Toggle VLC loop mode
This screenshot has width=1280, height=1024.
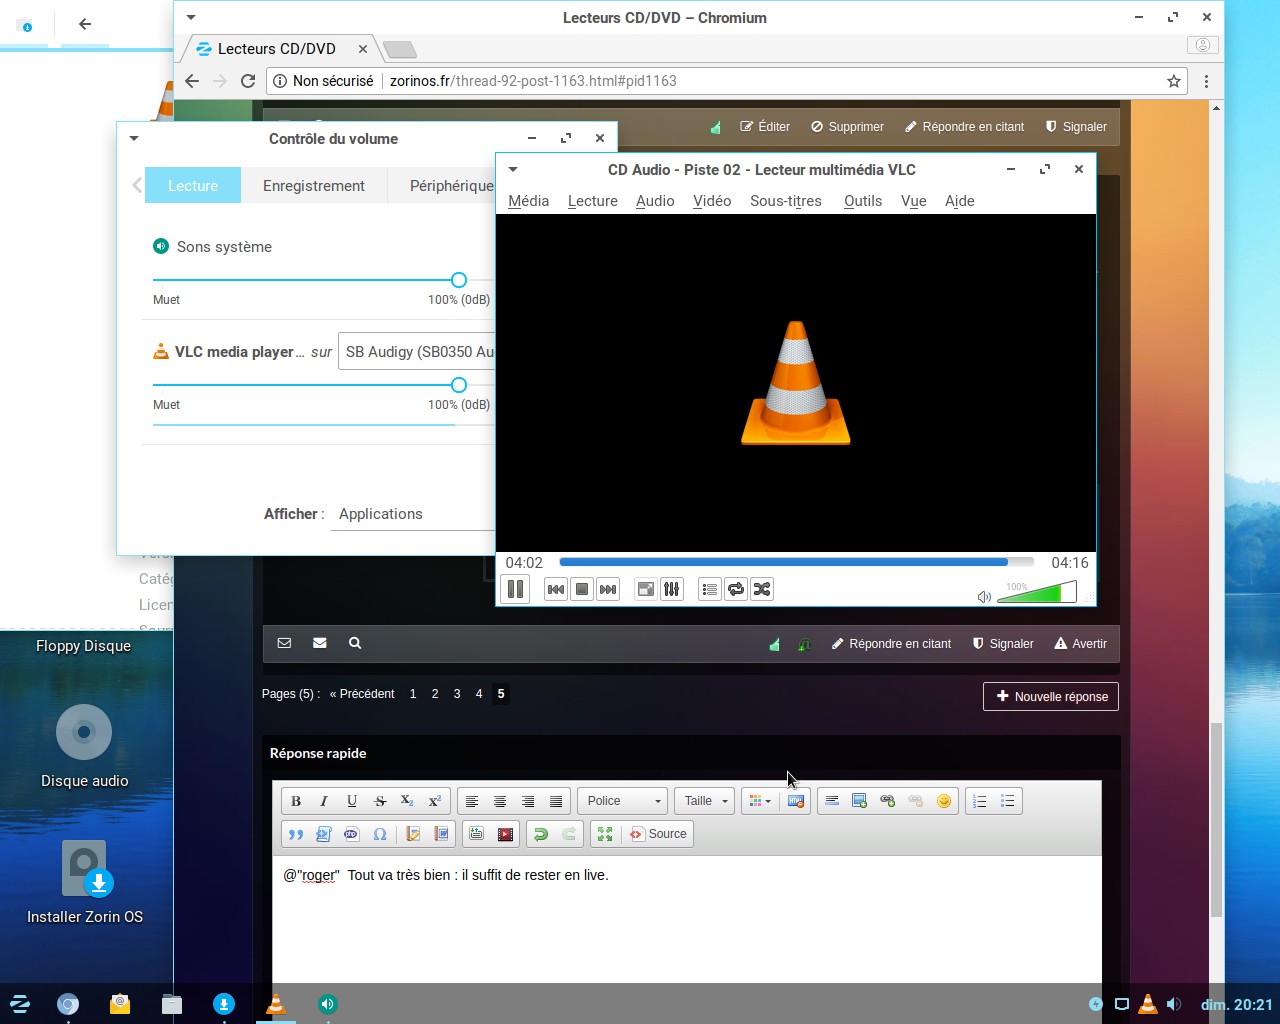click(x=736, y=589)
